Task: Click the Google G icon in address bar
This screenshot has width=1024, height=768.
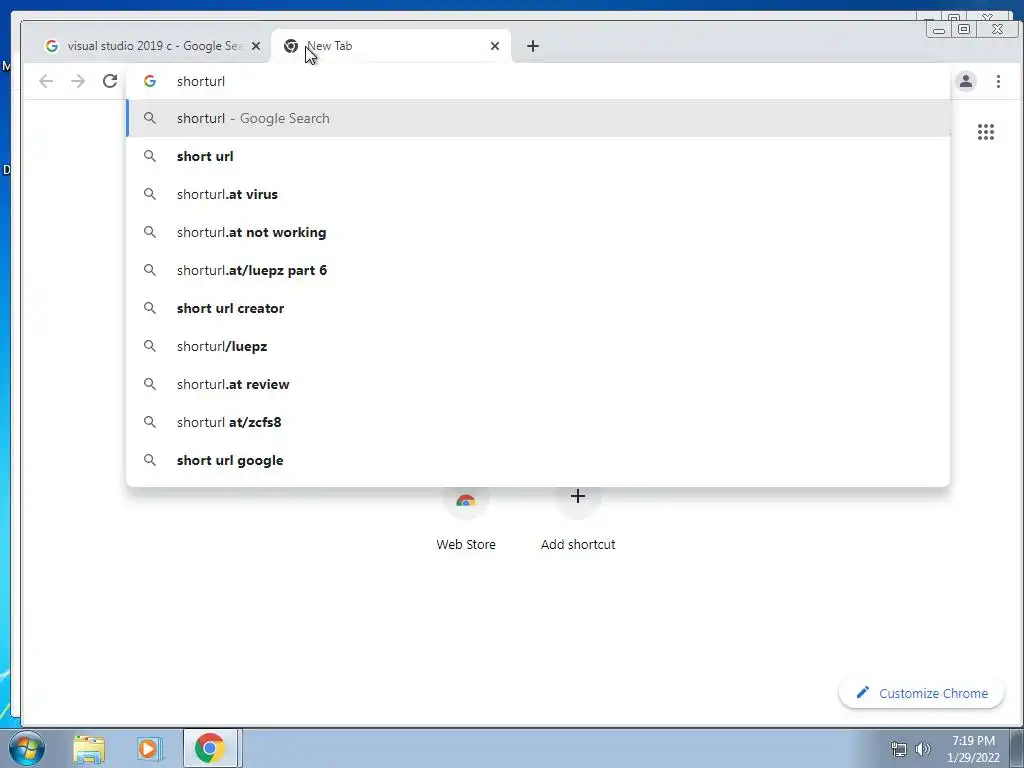Action: click(150, 81)
